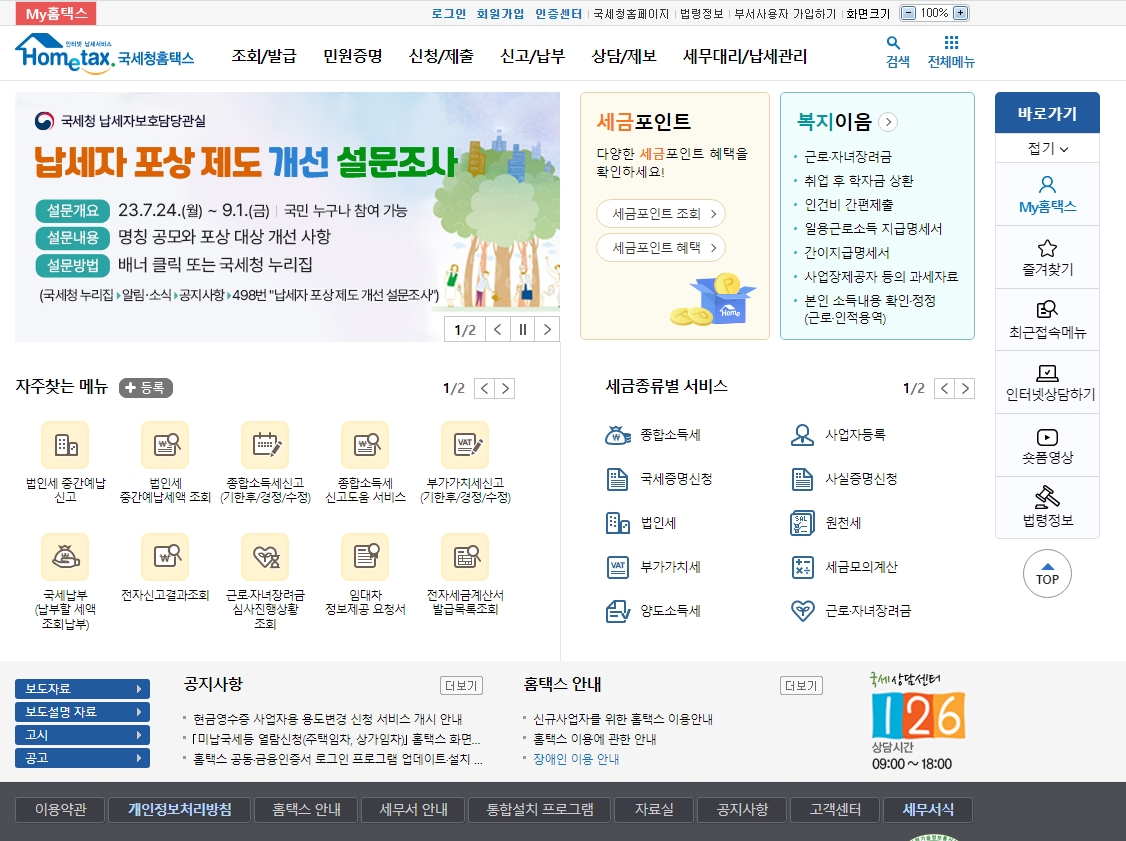Viewport: 1126px width, 841px height.
Task: Go to previous 세금종류별 서비스 page
Action: [944, 389]
